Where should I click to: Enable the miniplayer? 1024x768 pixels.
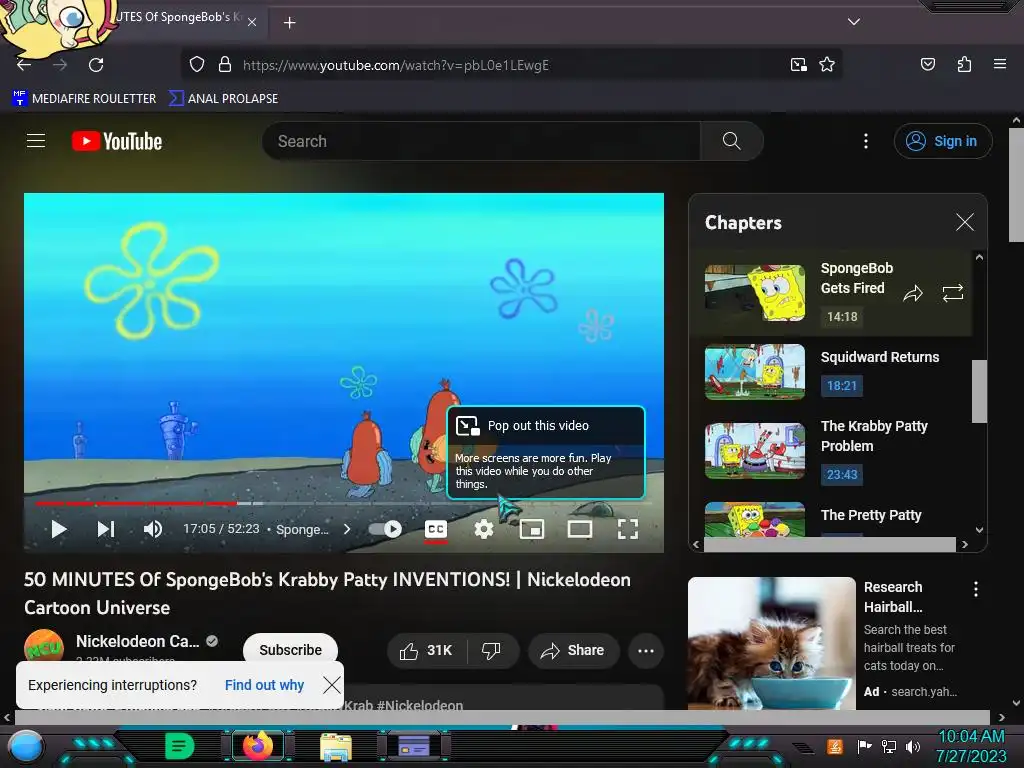point(532,529)
